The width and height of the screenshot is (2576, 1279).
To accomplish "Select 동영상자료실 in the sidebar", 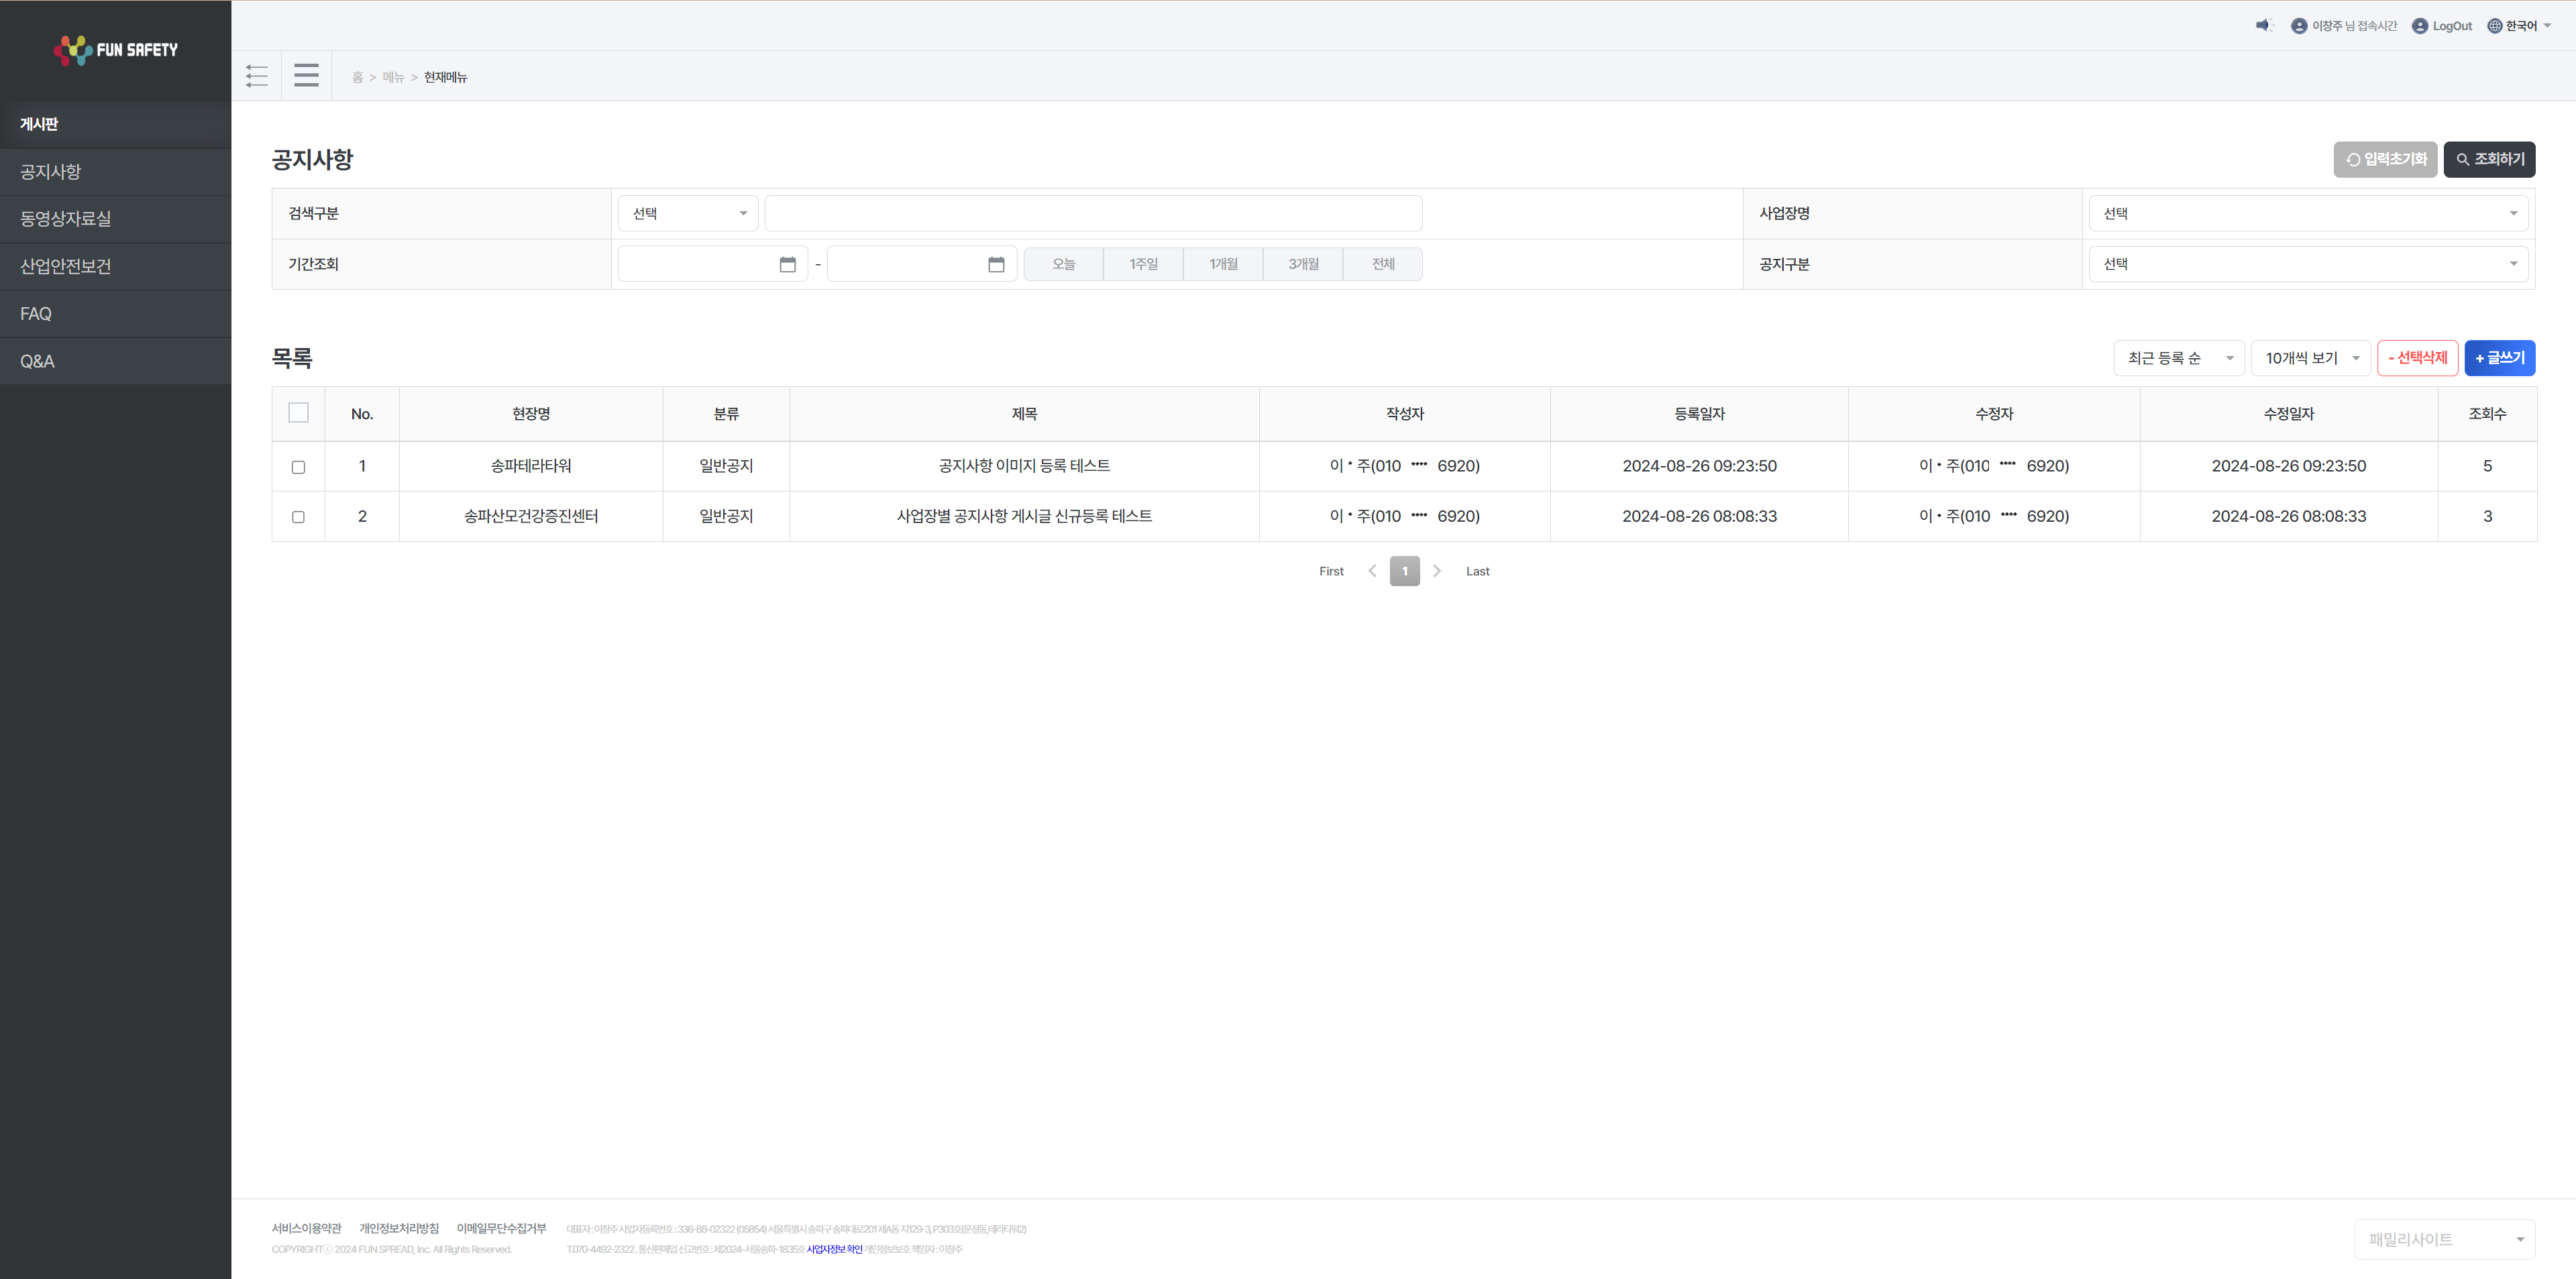I will pos(115,219).
